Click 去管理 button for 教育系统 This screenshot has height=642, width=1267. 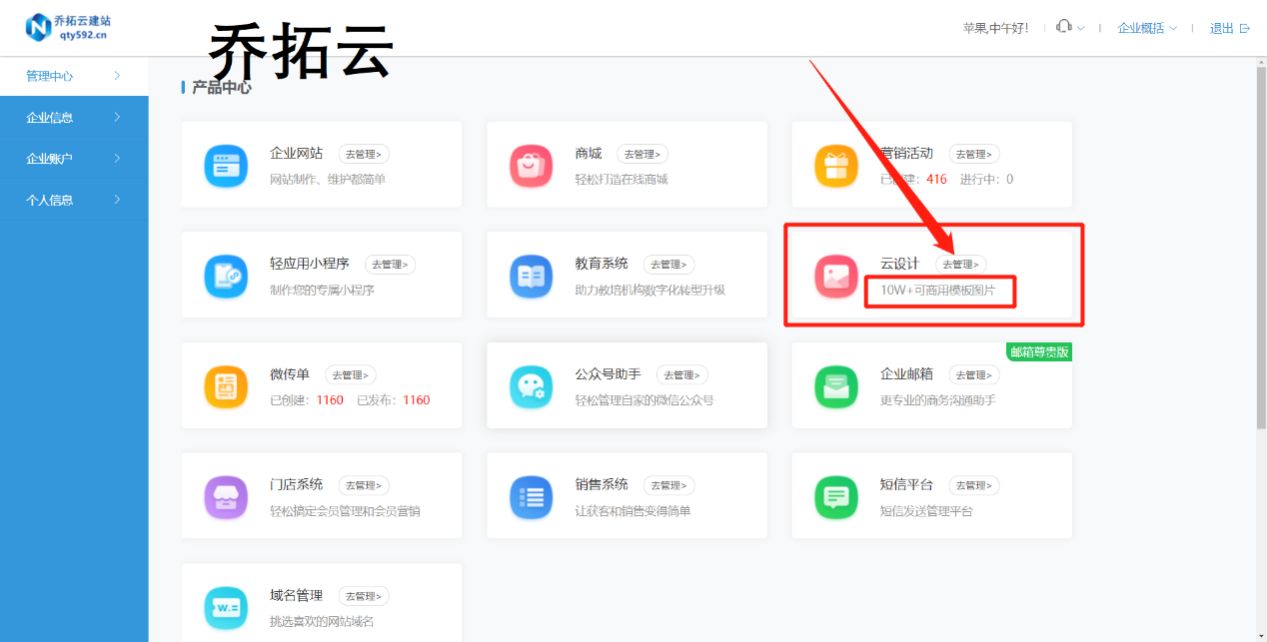pos(669,264)
